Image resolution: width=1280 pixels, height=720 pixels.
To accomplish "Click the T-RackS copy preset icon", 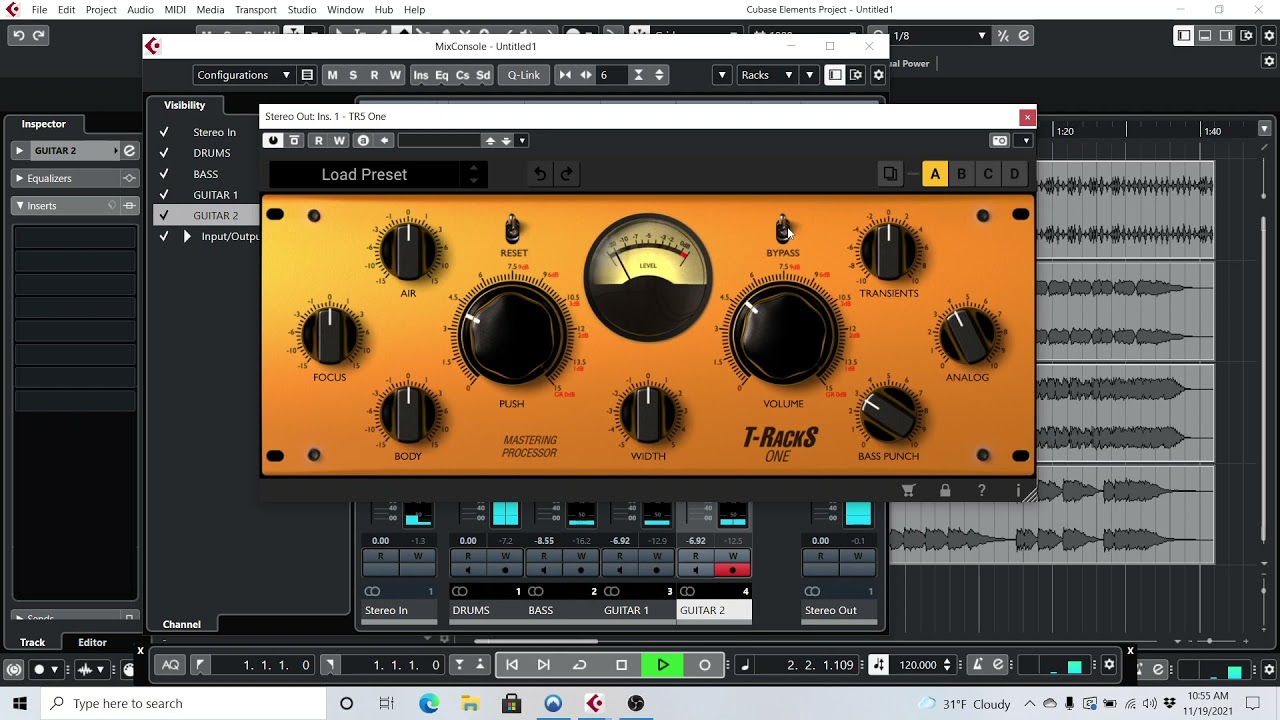I will (890, 174).
